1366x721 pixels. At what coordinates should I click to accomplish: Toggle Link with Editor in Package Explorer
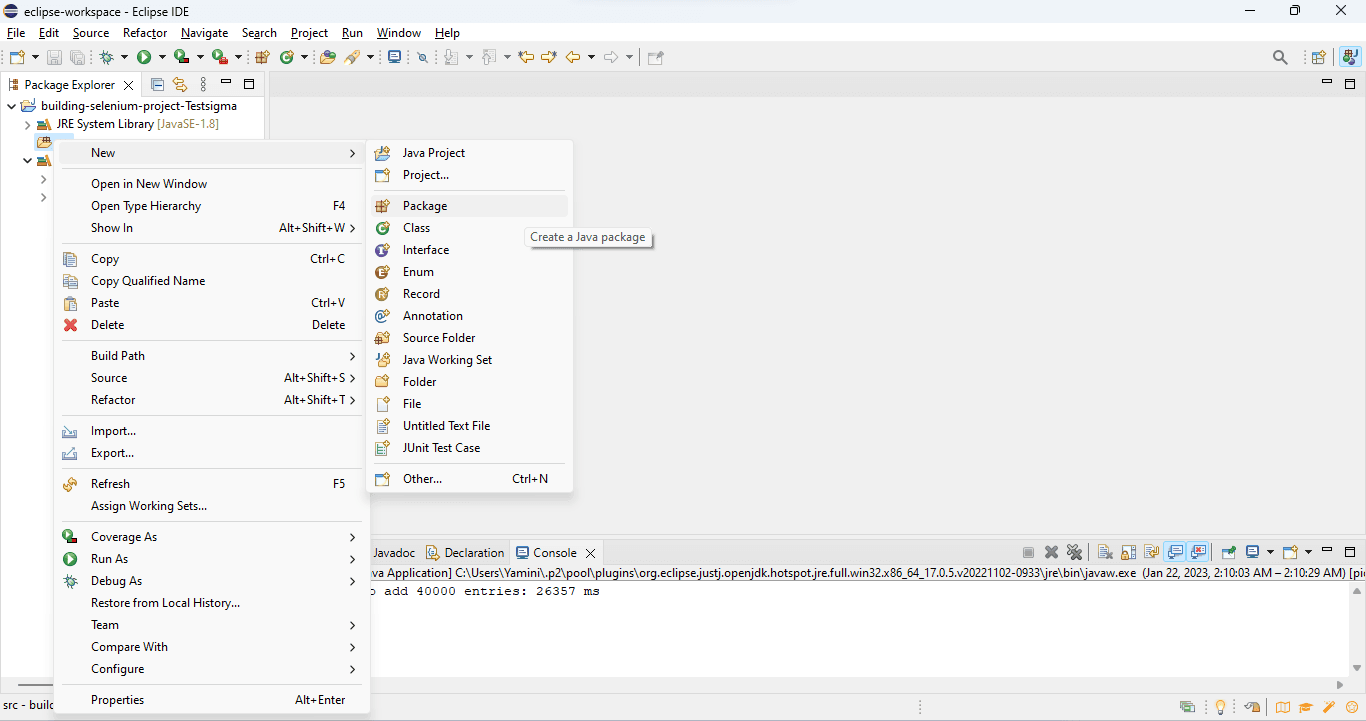pyautogui.click(x=180, y=85)
